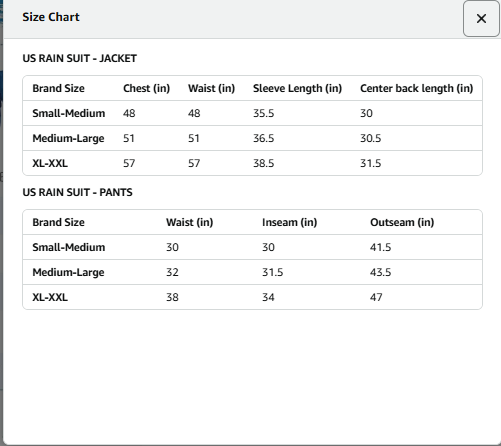
Task: Click the Center back length (in) header
Action: [417, 88]
